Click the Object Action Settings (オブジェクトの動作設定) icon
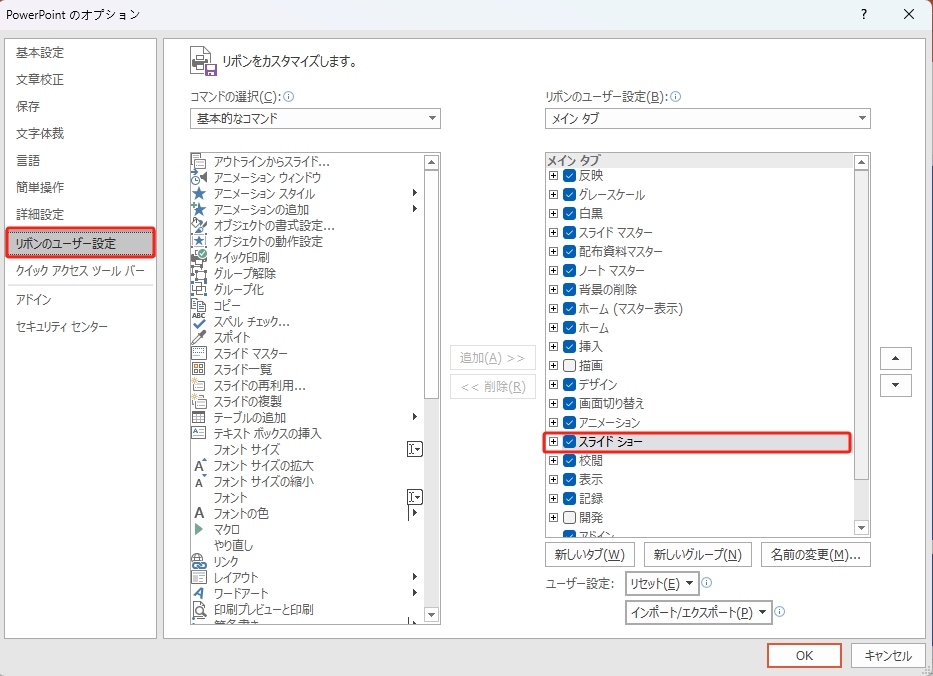The image size is (933, 676). [x=199, y=242]
